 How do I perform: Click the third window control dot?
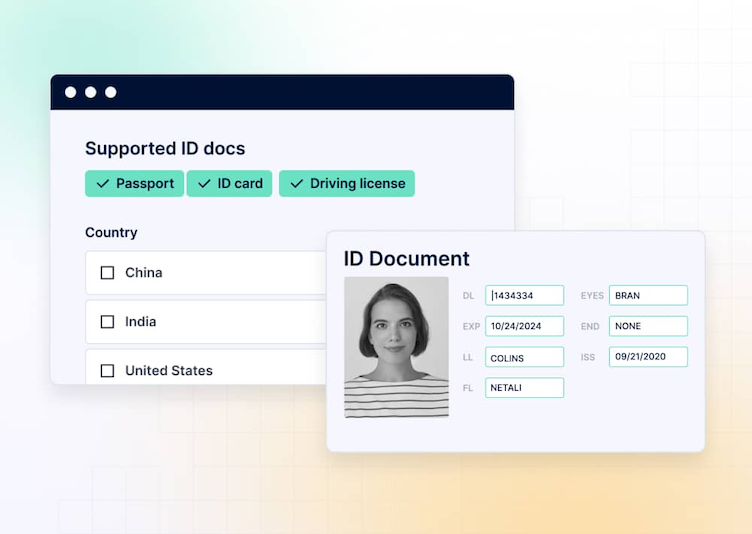click(x=111, y=92)
